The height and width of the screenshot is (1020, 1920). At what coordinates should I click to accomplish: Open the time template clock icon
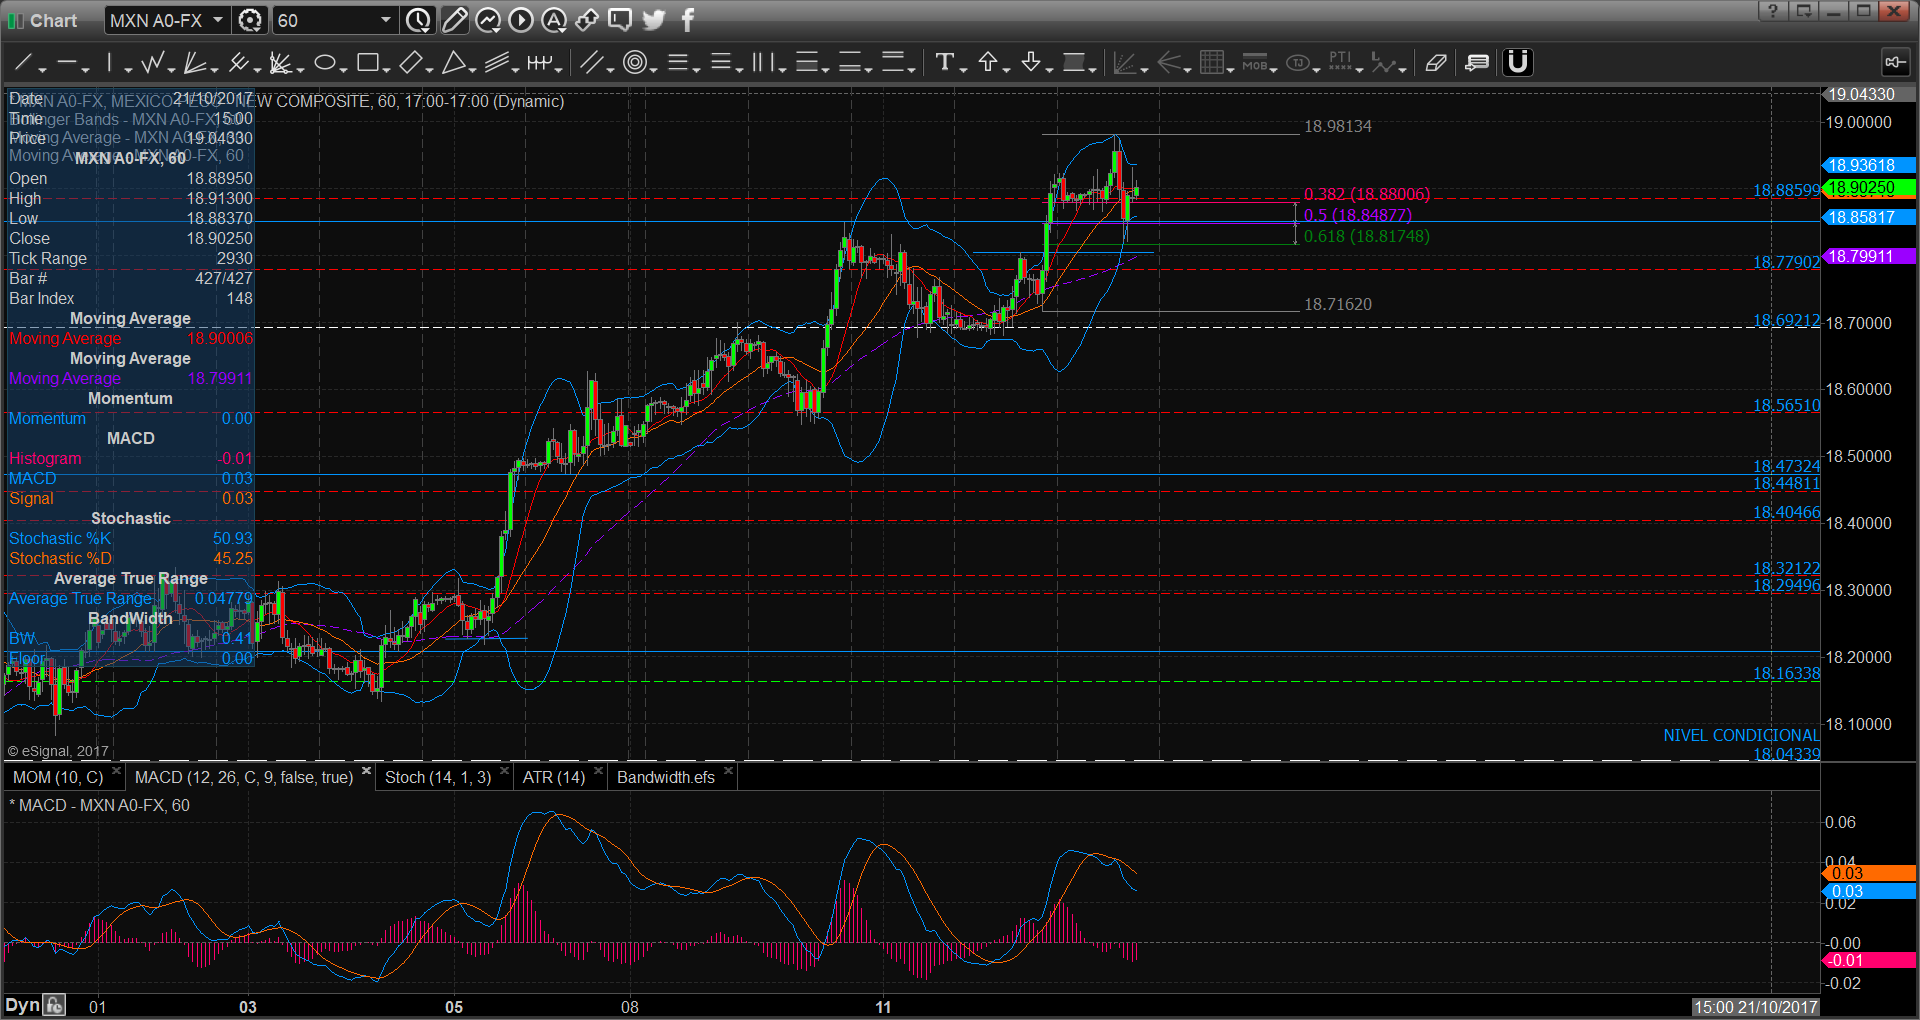[x=419, y=20]
